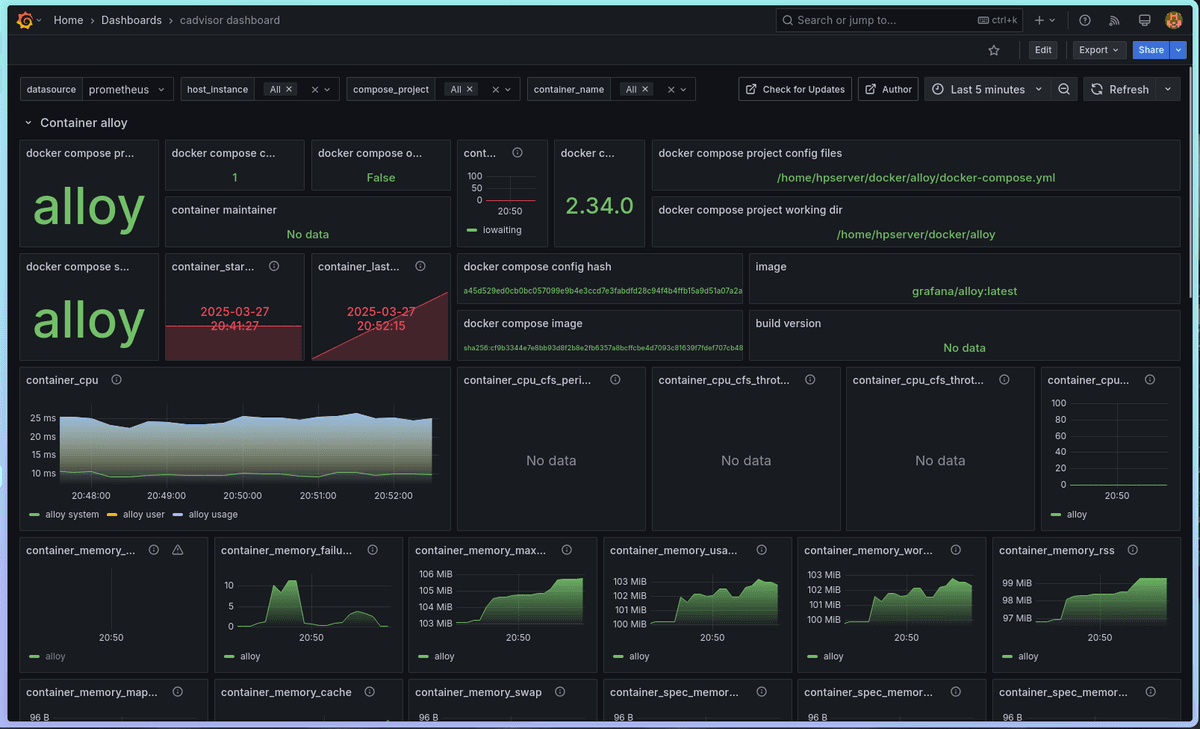
Task: Show info for container_memory_cache panel
Action: [x=372, y=692]
